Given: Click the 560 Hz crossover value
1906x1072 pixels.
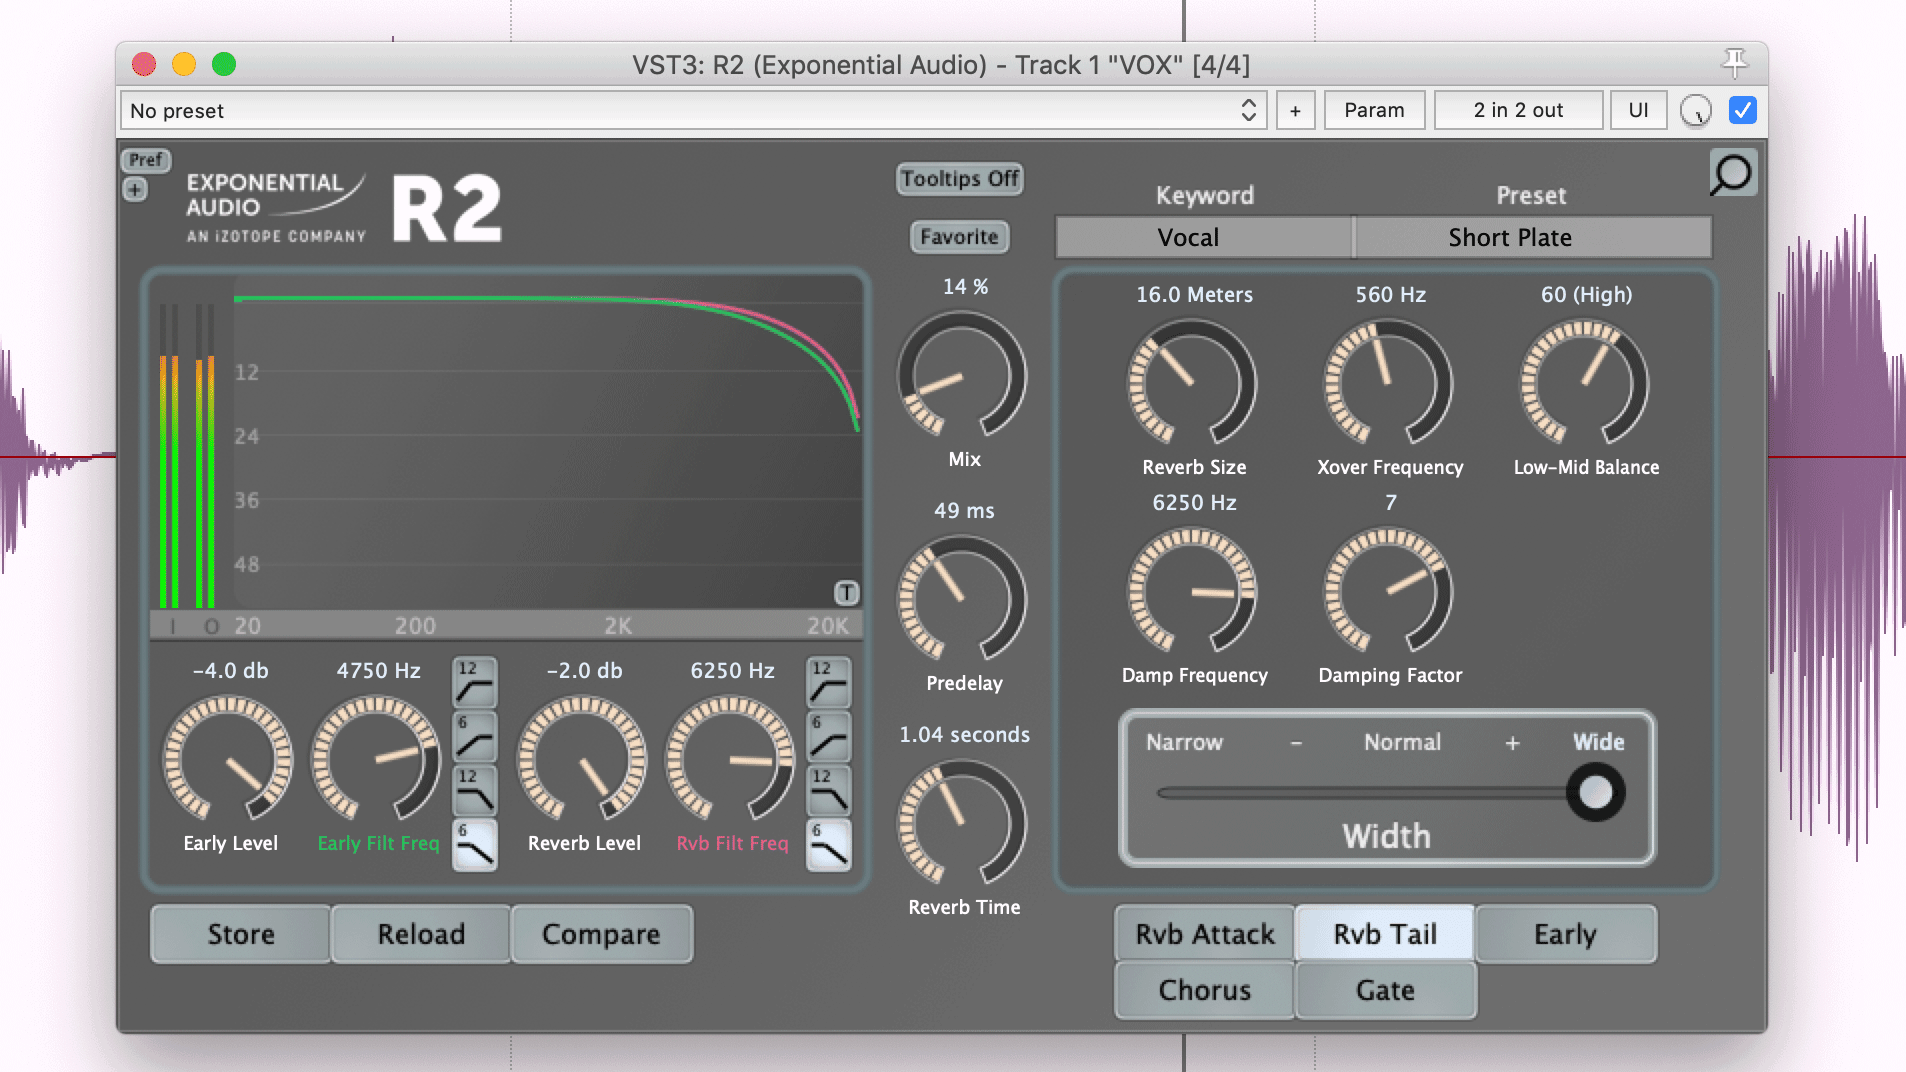Looking at the screenshot, I should coord(1390,295).
